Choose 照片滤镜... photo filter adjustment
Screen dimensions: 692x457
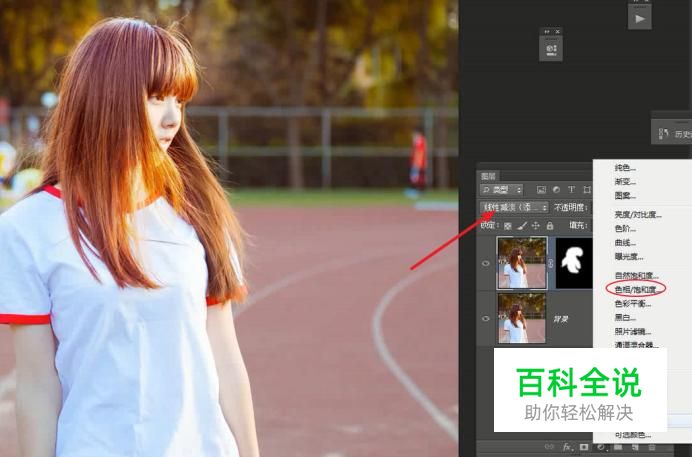tap(633, 331)
